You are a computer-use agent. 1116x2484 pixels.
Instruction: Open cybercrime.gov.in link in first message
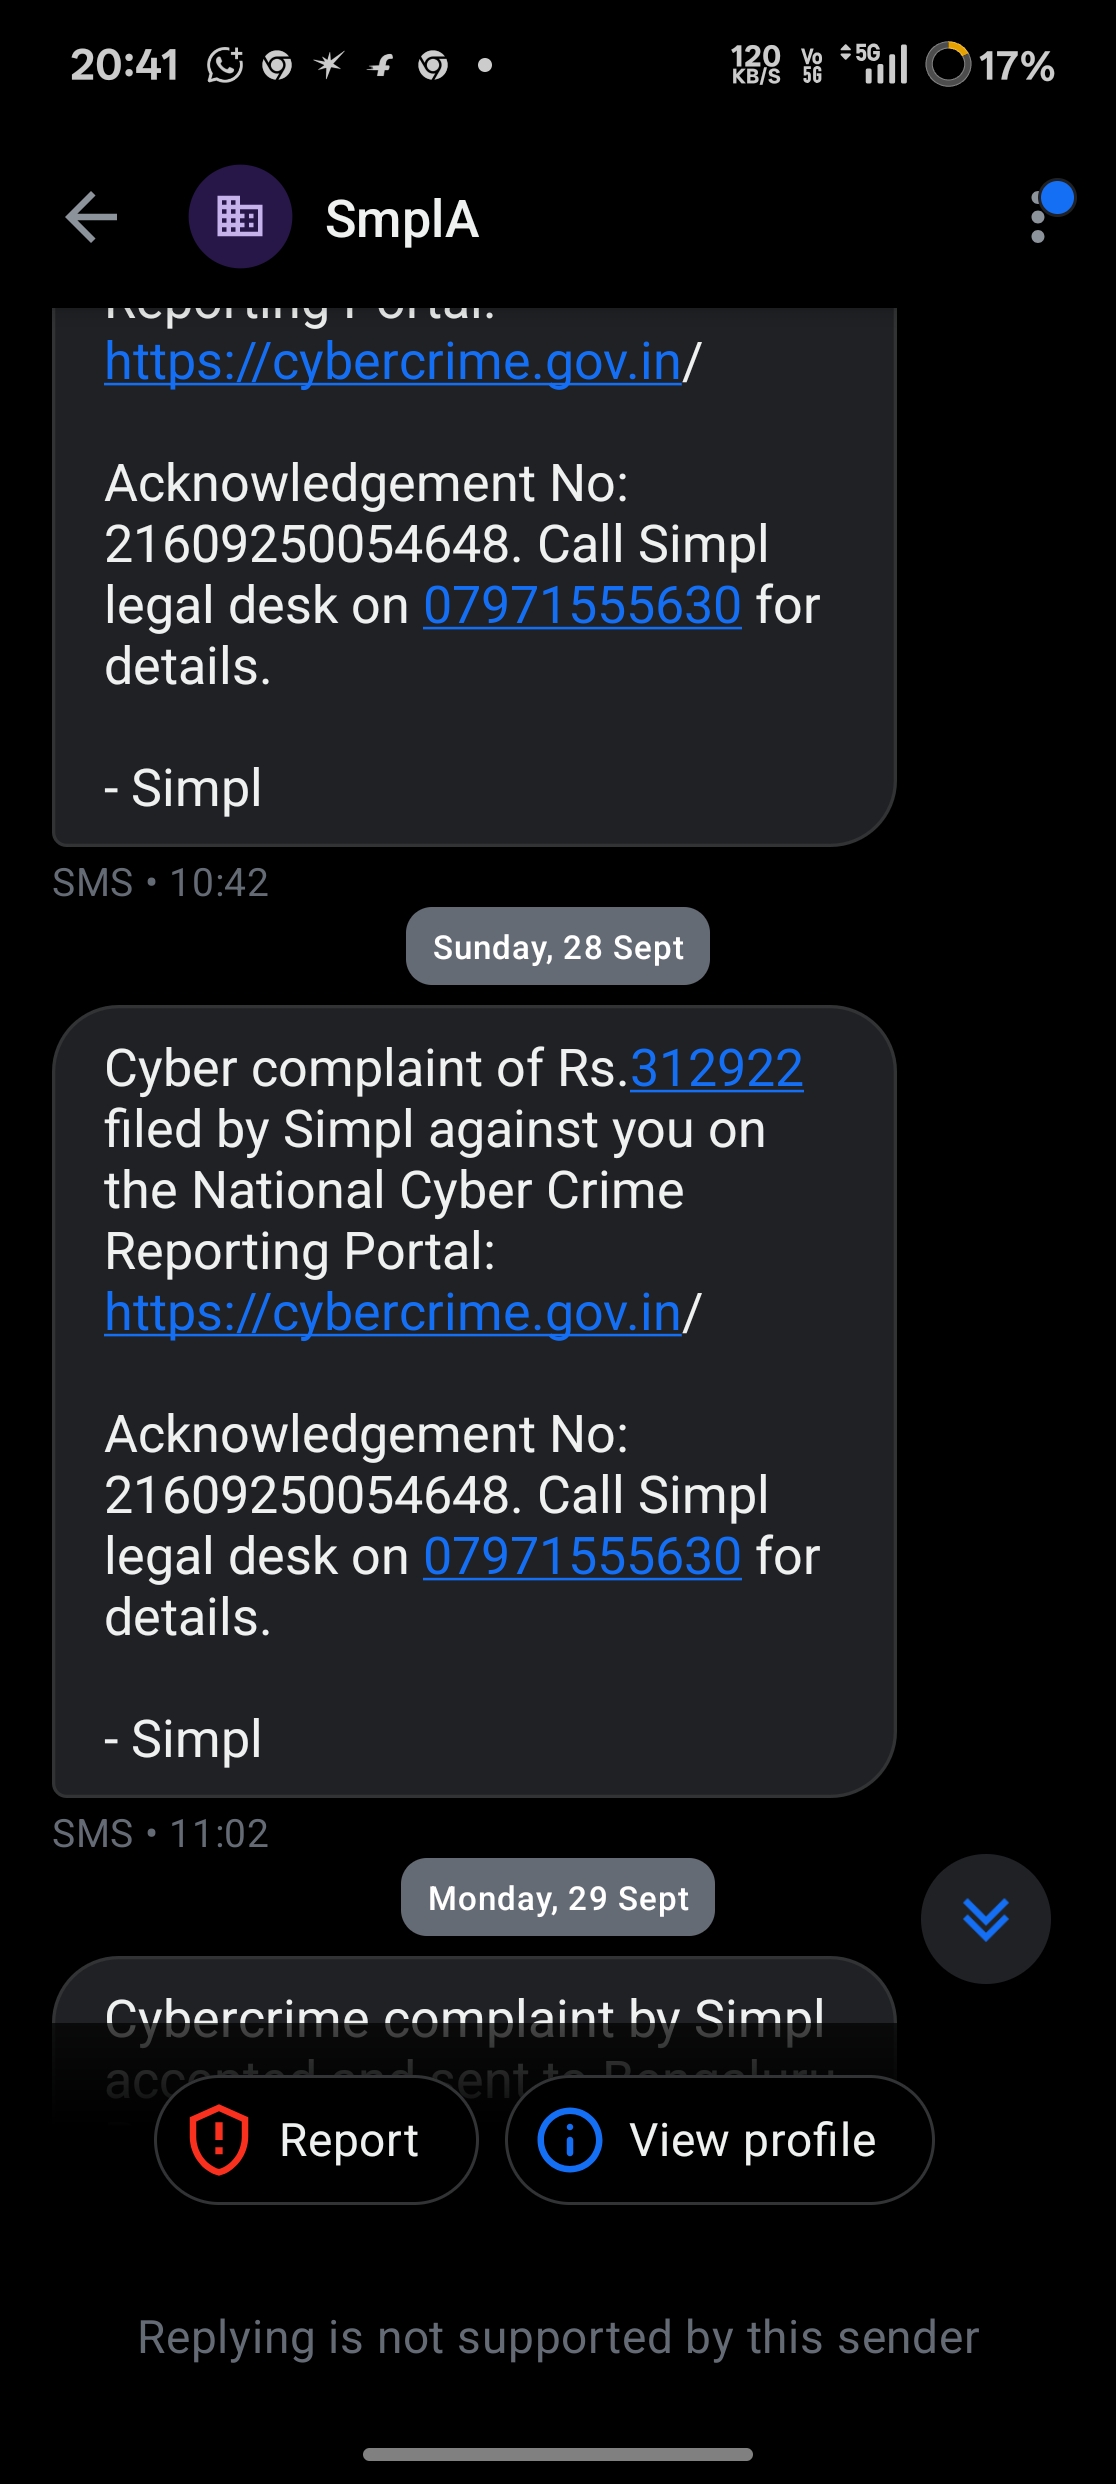(392, 362)
